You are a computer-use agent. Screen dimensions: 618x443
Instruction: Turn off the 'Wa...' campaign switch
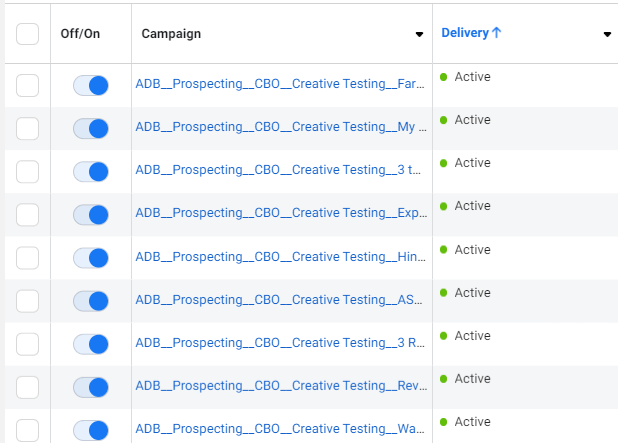pos(91,430)
